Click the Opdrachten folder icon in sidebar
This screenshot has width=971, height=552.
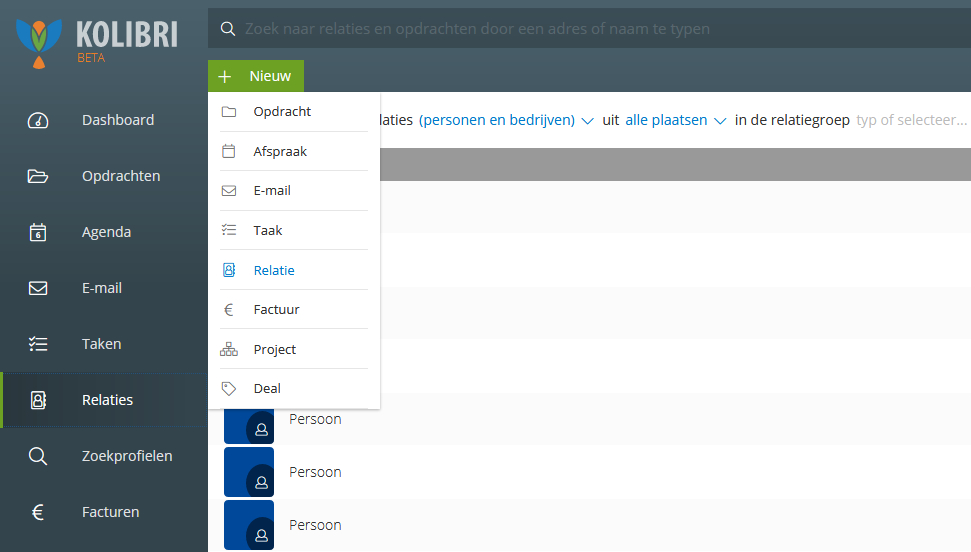click(38, 177)
